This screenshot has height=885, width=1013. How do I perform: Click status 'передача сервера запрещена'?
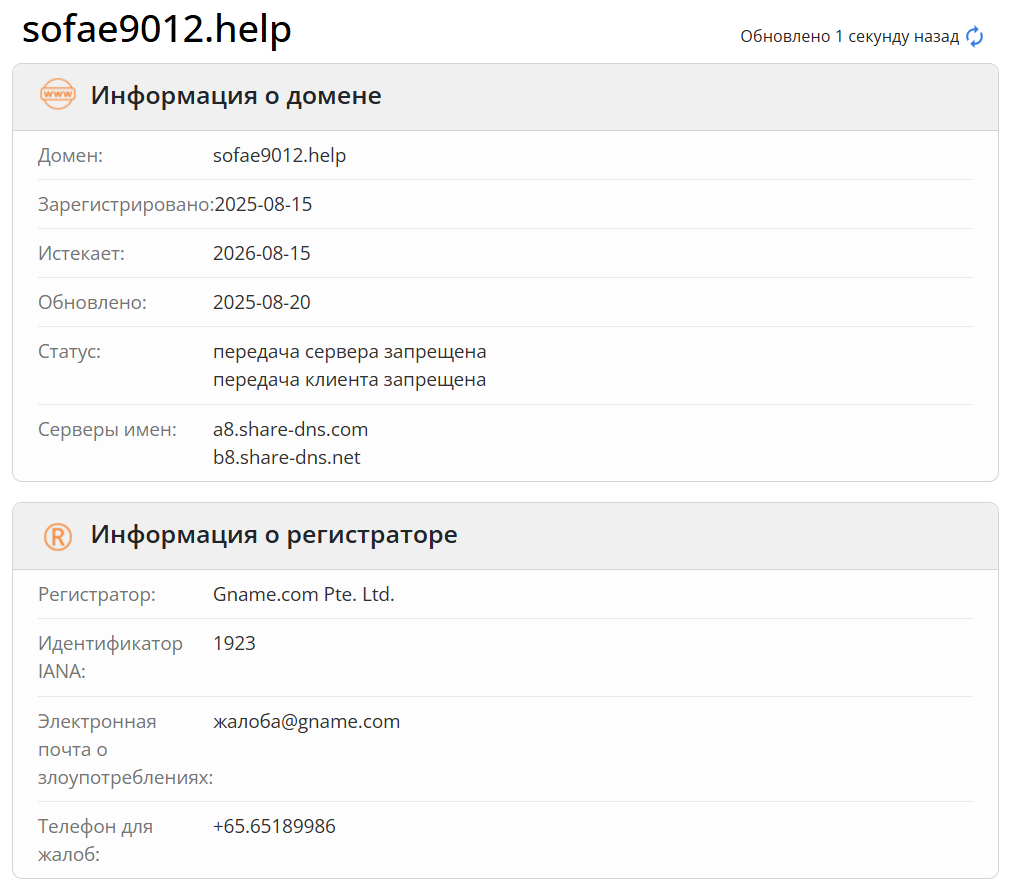pos(350,352)
